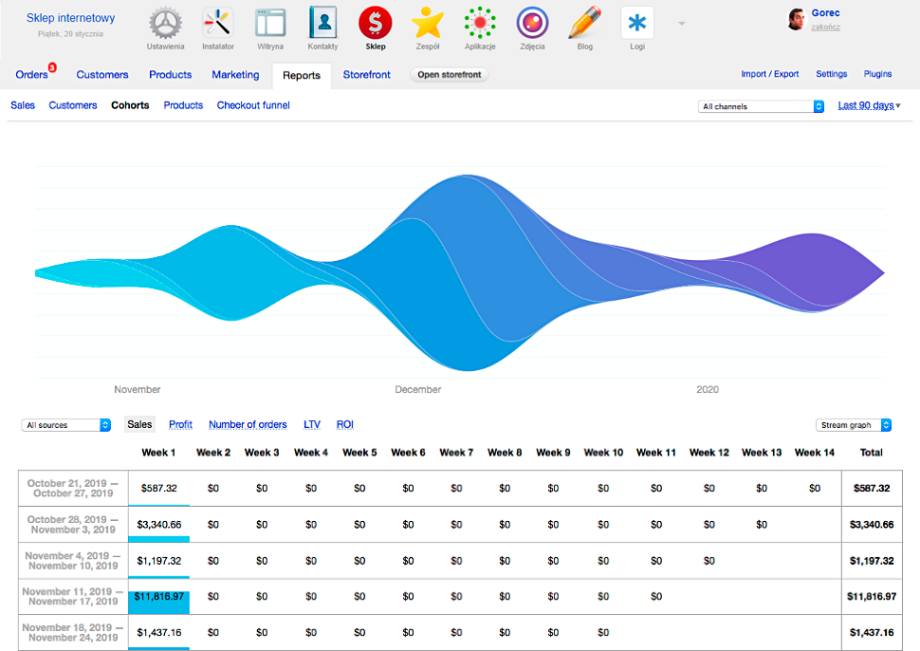The image size is (920, 651).
Task: Select the $11,816.97 highlighted Week 1 cell
Action: point(160,596)
